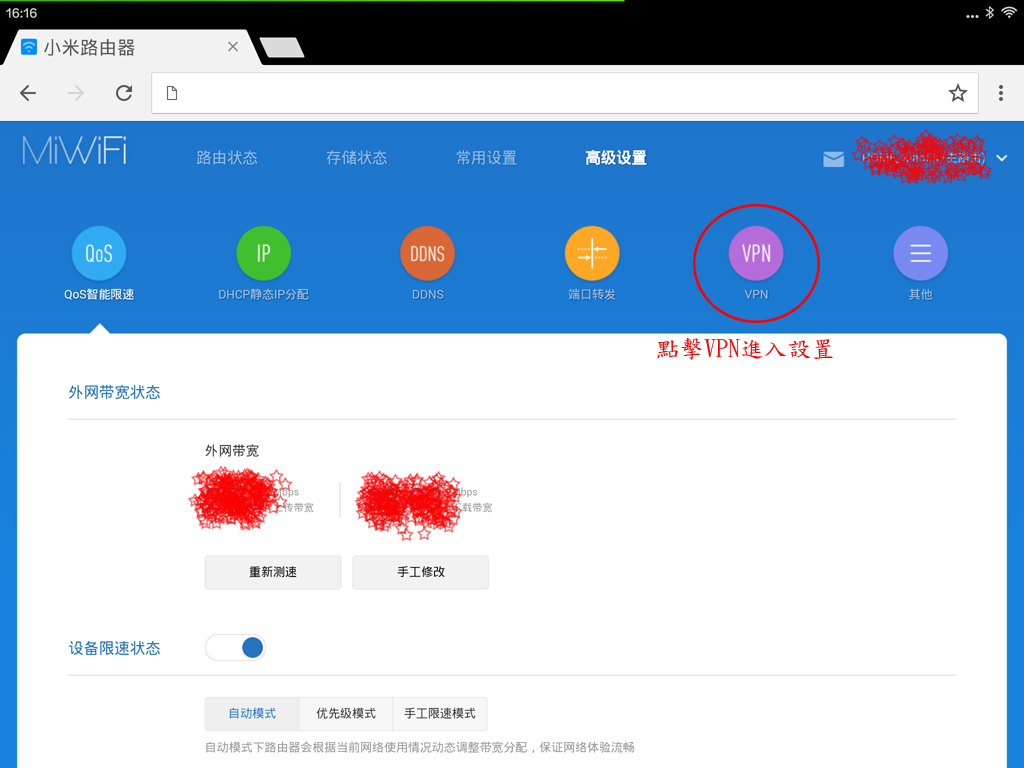Click the page info document icon
This screenshot has height=768, width=1024.
click(172, 93)
